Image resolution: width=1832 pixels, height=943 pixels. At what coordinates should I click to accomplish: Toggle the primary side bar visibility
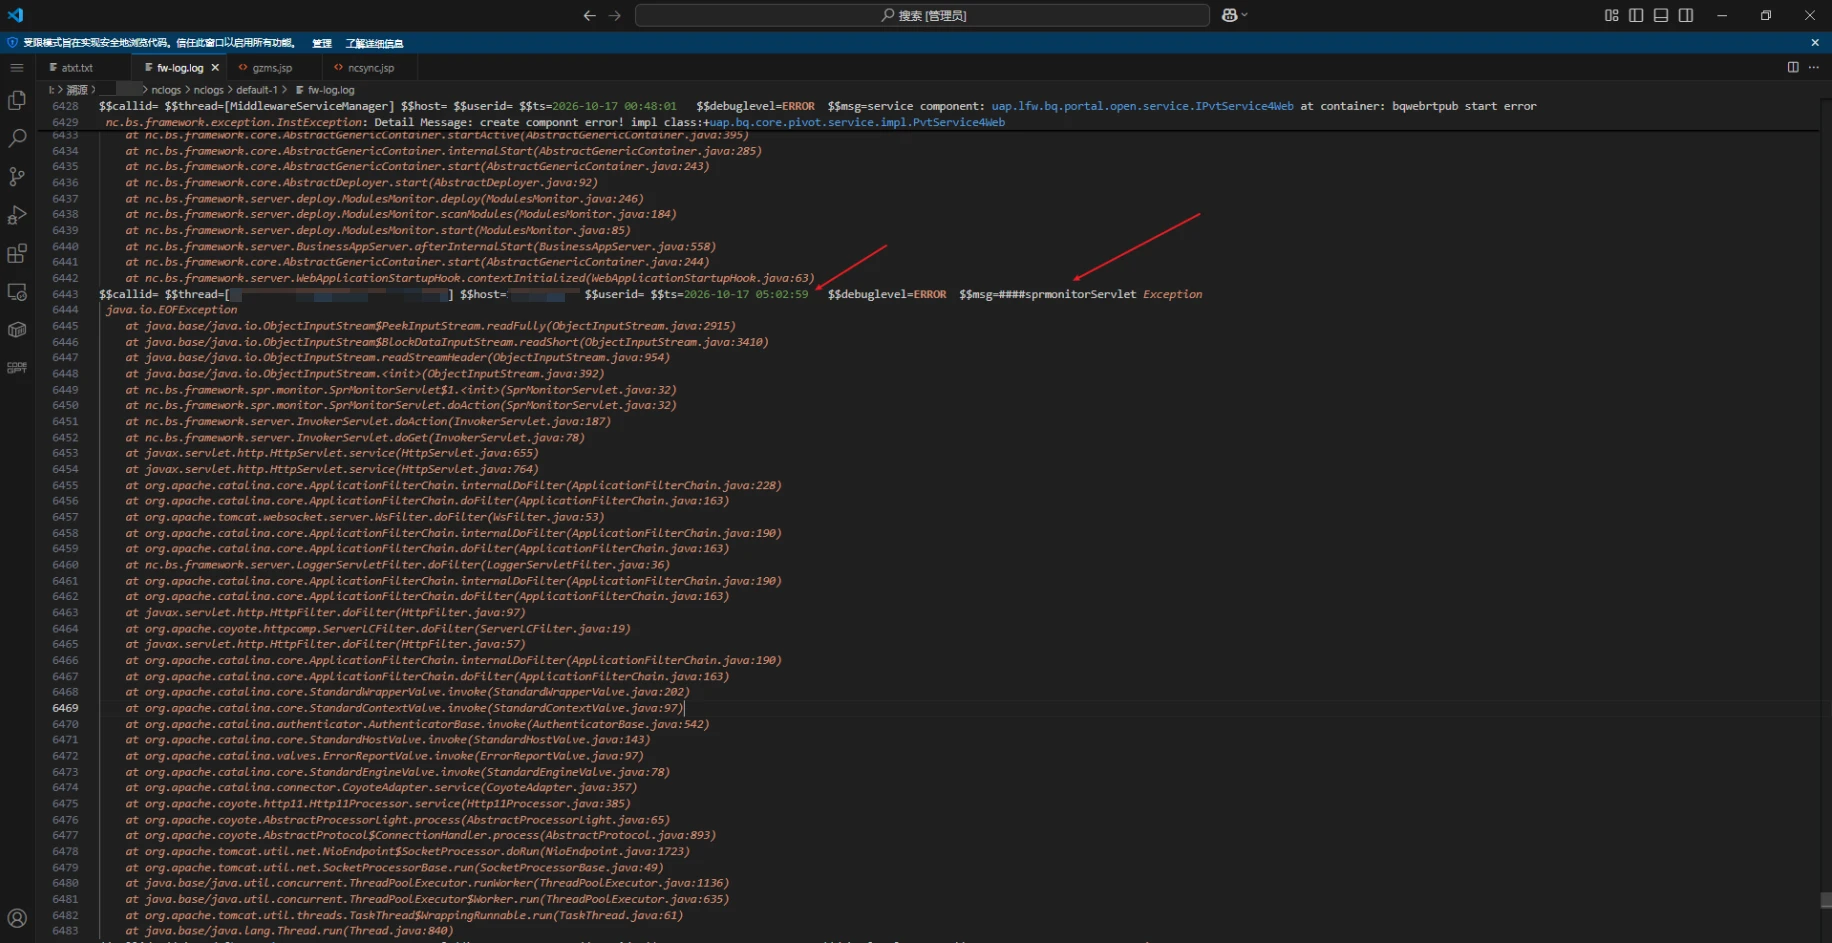click(1636, 15)
